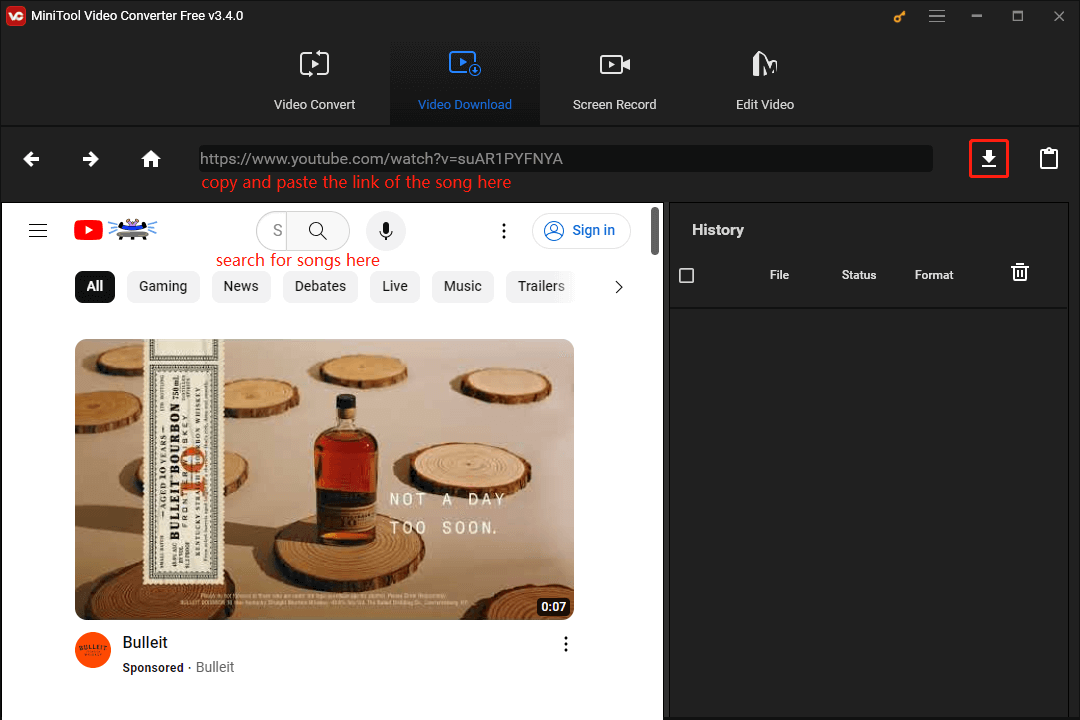
Task: Show more chips with right chevron
Action: tap(619, 287)
